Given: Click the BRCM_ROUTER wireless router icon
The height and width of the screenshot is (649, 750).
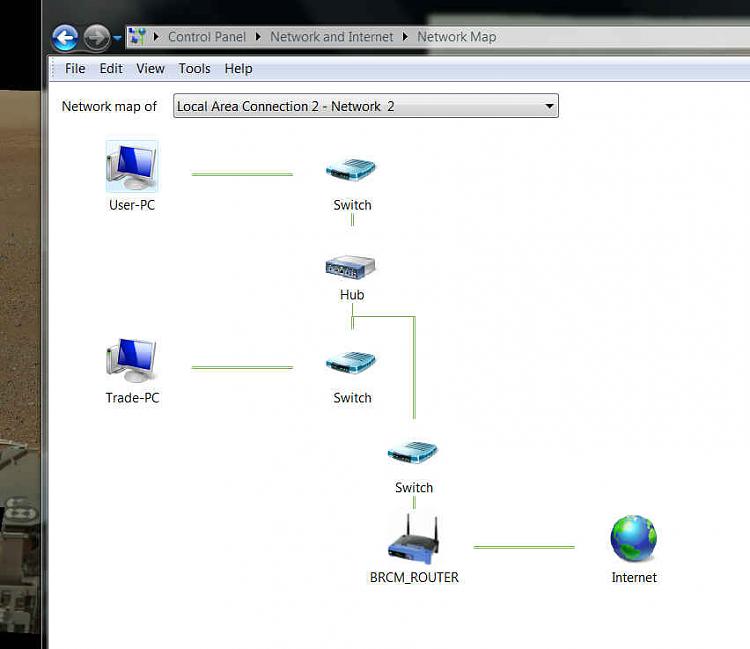Looking at the screenshot, I should [x=414, y=539].
